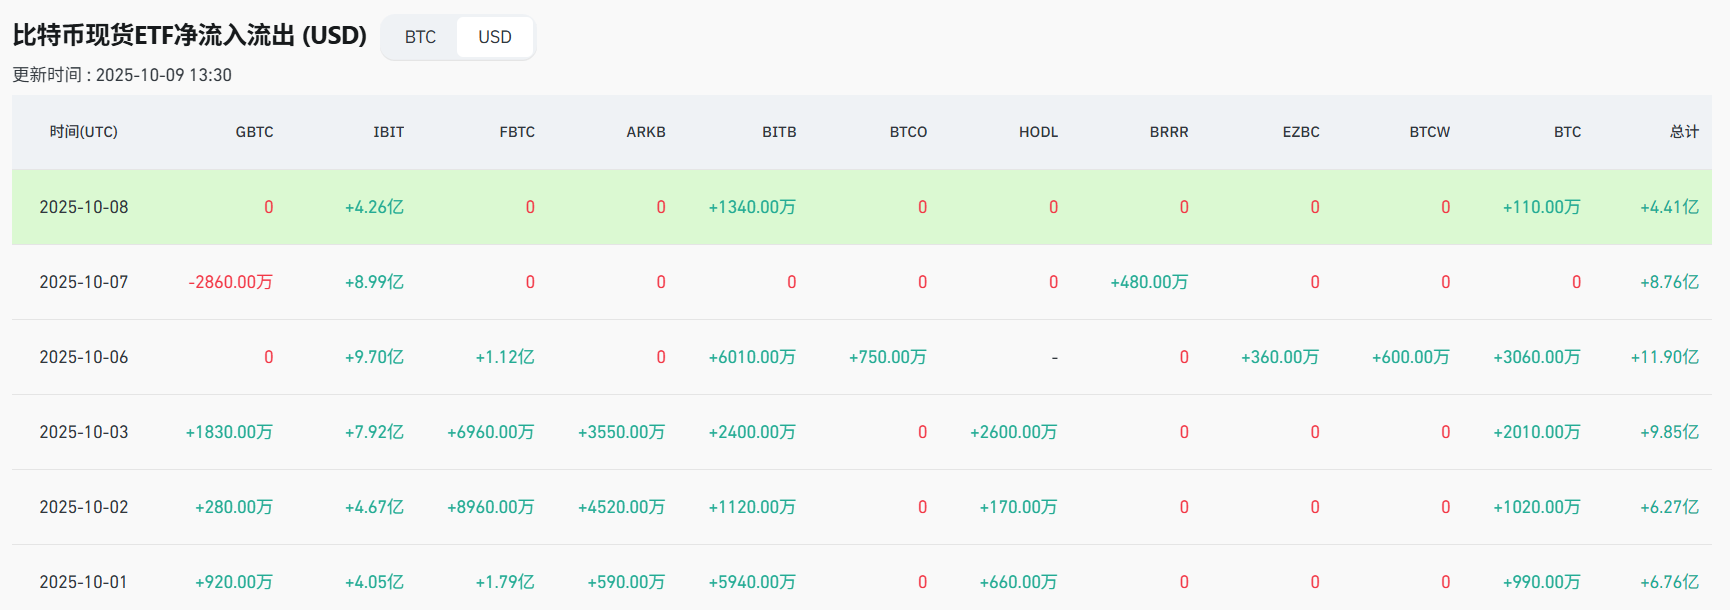Click the IBIT column header

pos(388,132)
